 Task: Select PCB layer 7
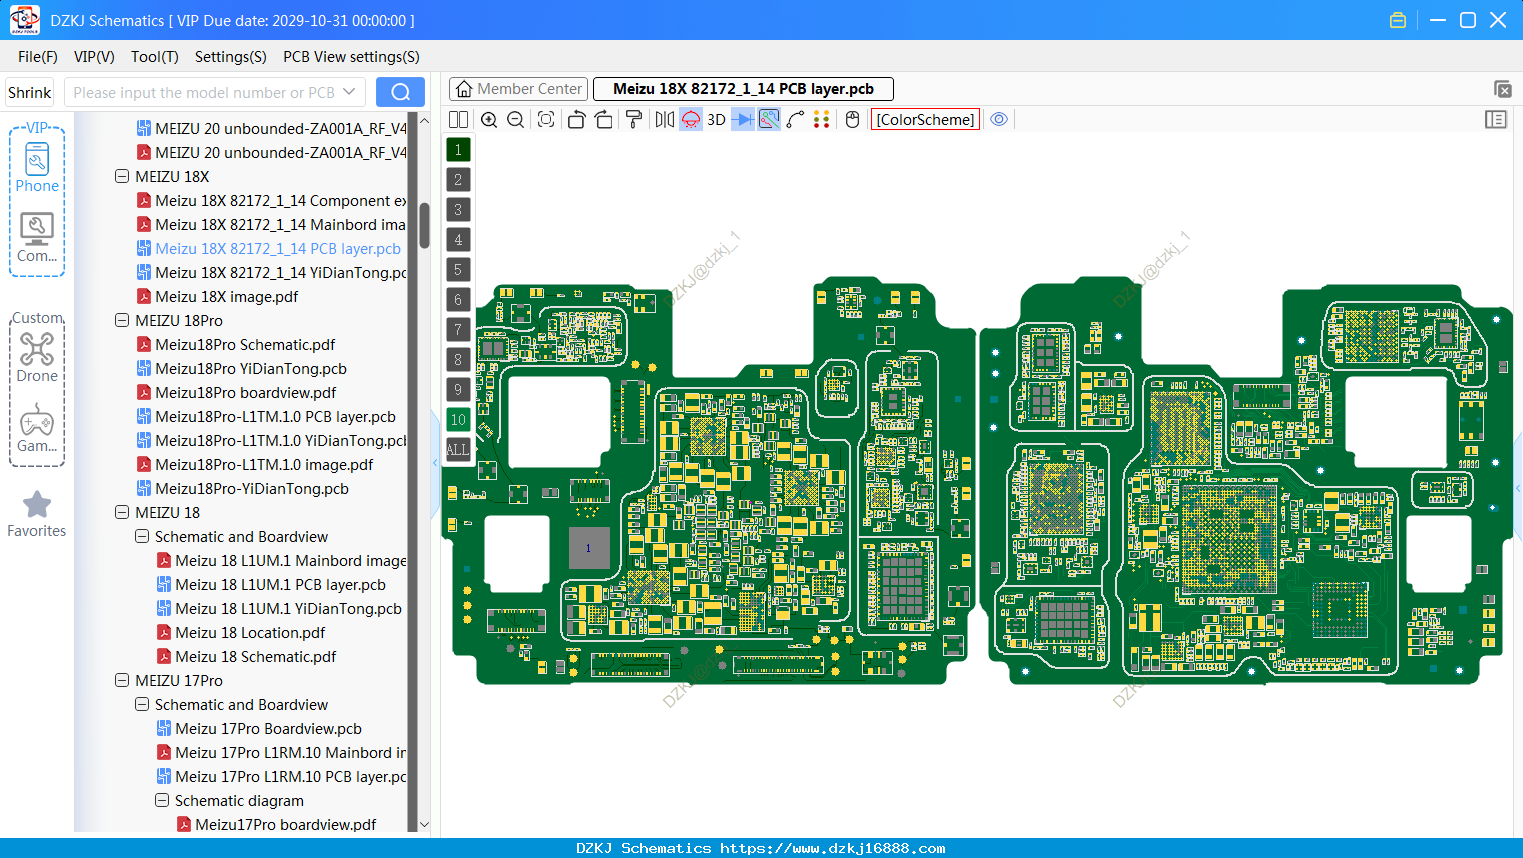[x=458, y=330]
